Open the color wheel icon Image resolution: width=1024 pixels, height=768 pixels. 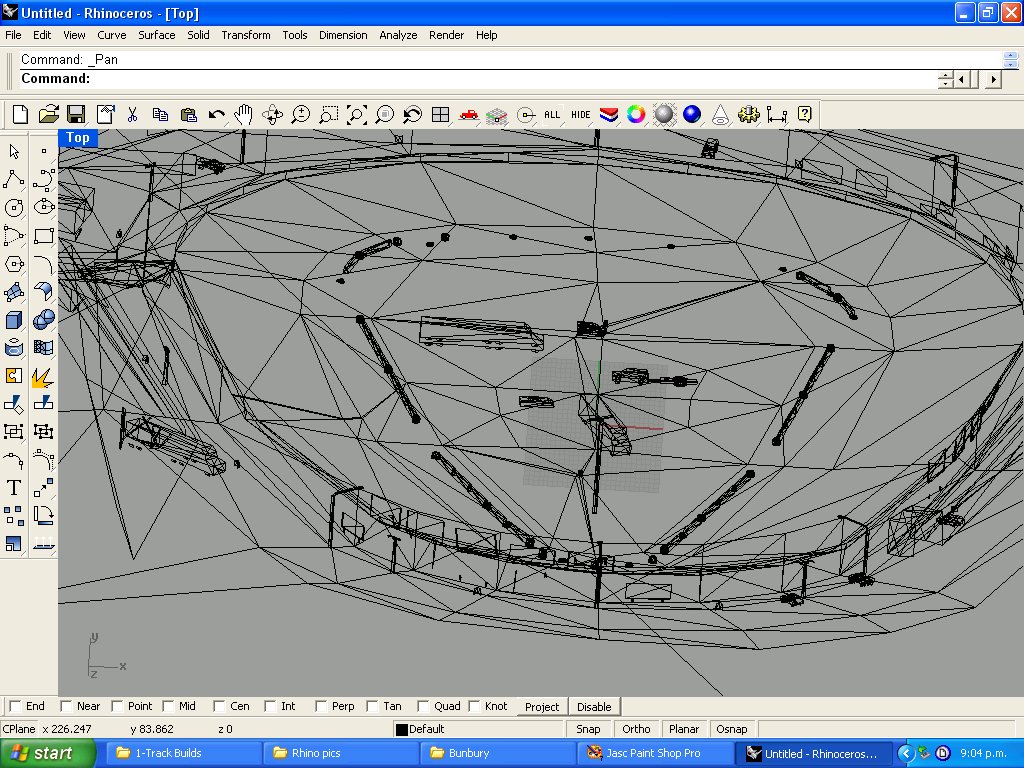[x=635, y=115]
